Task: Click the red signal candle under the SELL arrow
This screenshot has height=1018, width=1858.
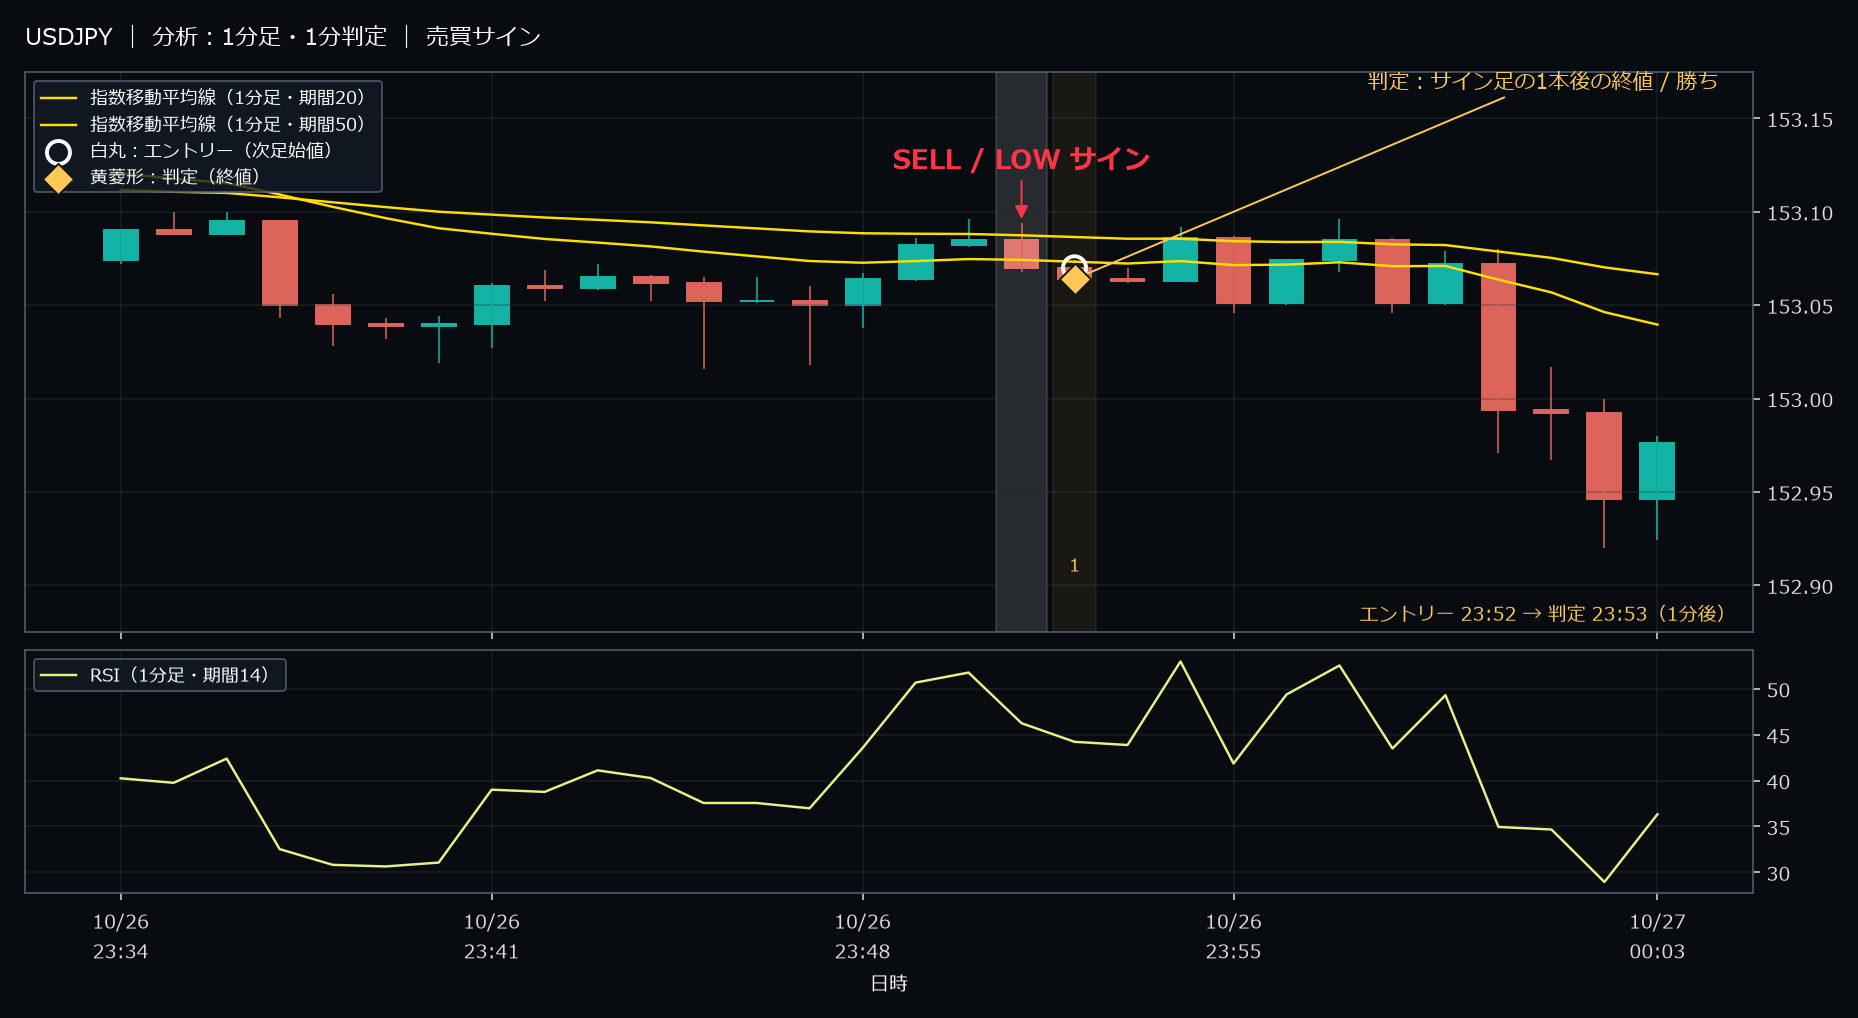Action: [1021, 254]
